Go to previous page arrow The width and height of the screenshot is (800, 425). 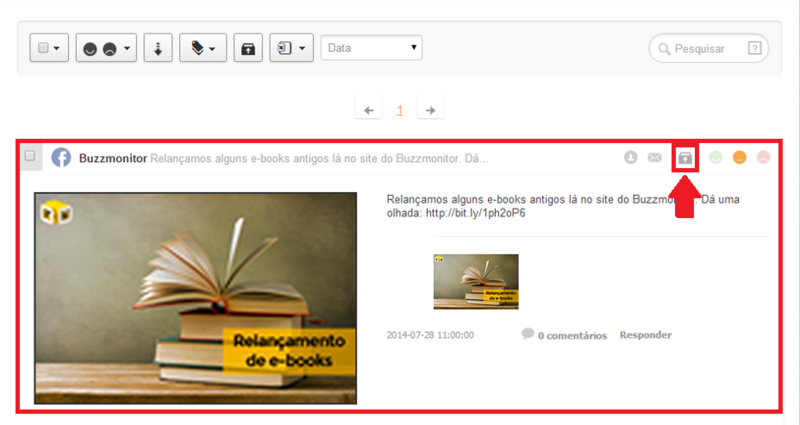click(x=369, y=110)
